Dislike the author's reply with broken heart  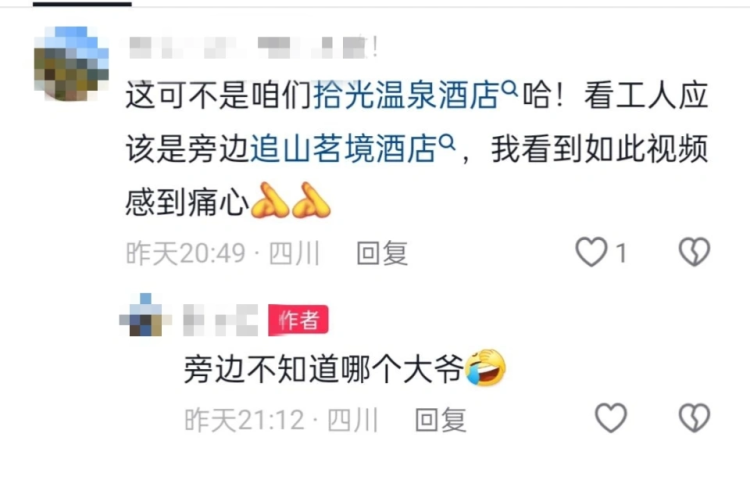pos(695,418)
